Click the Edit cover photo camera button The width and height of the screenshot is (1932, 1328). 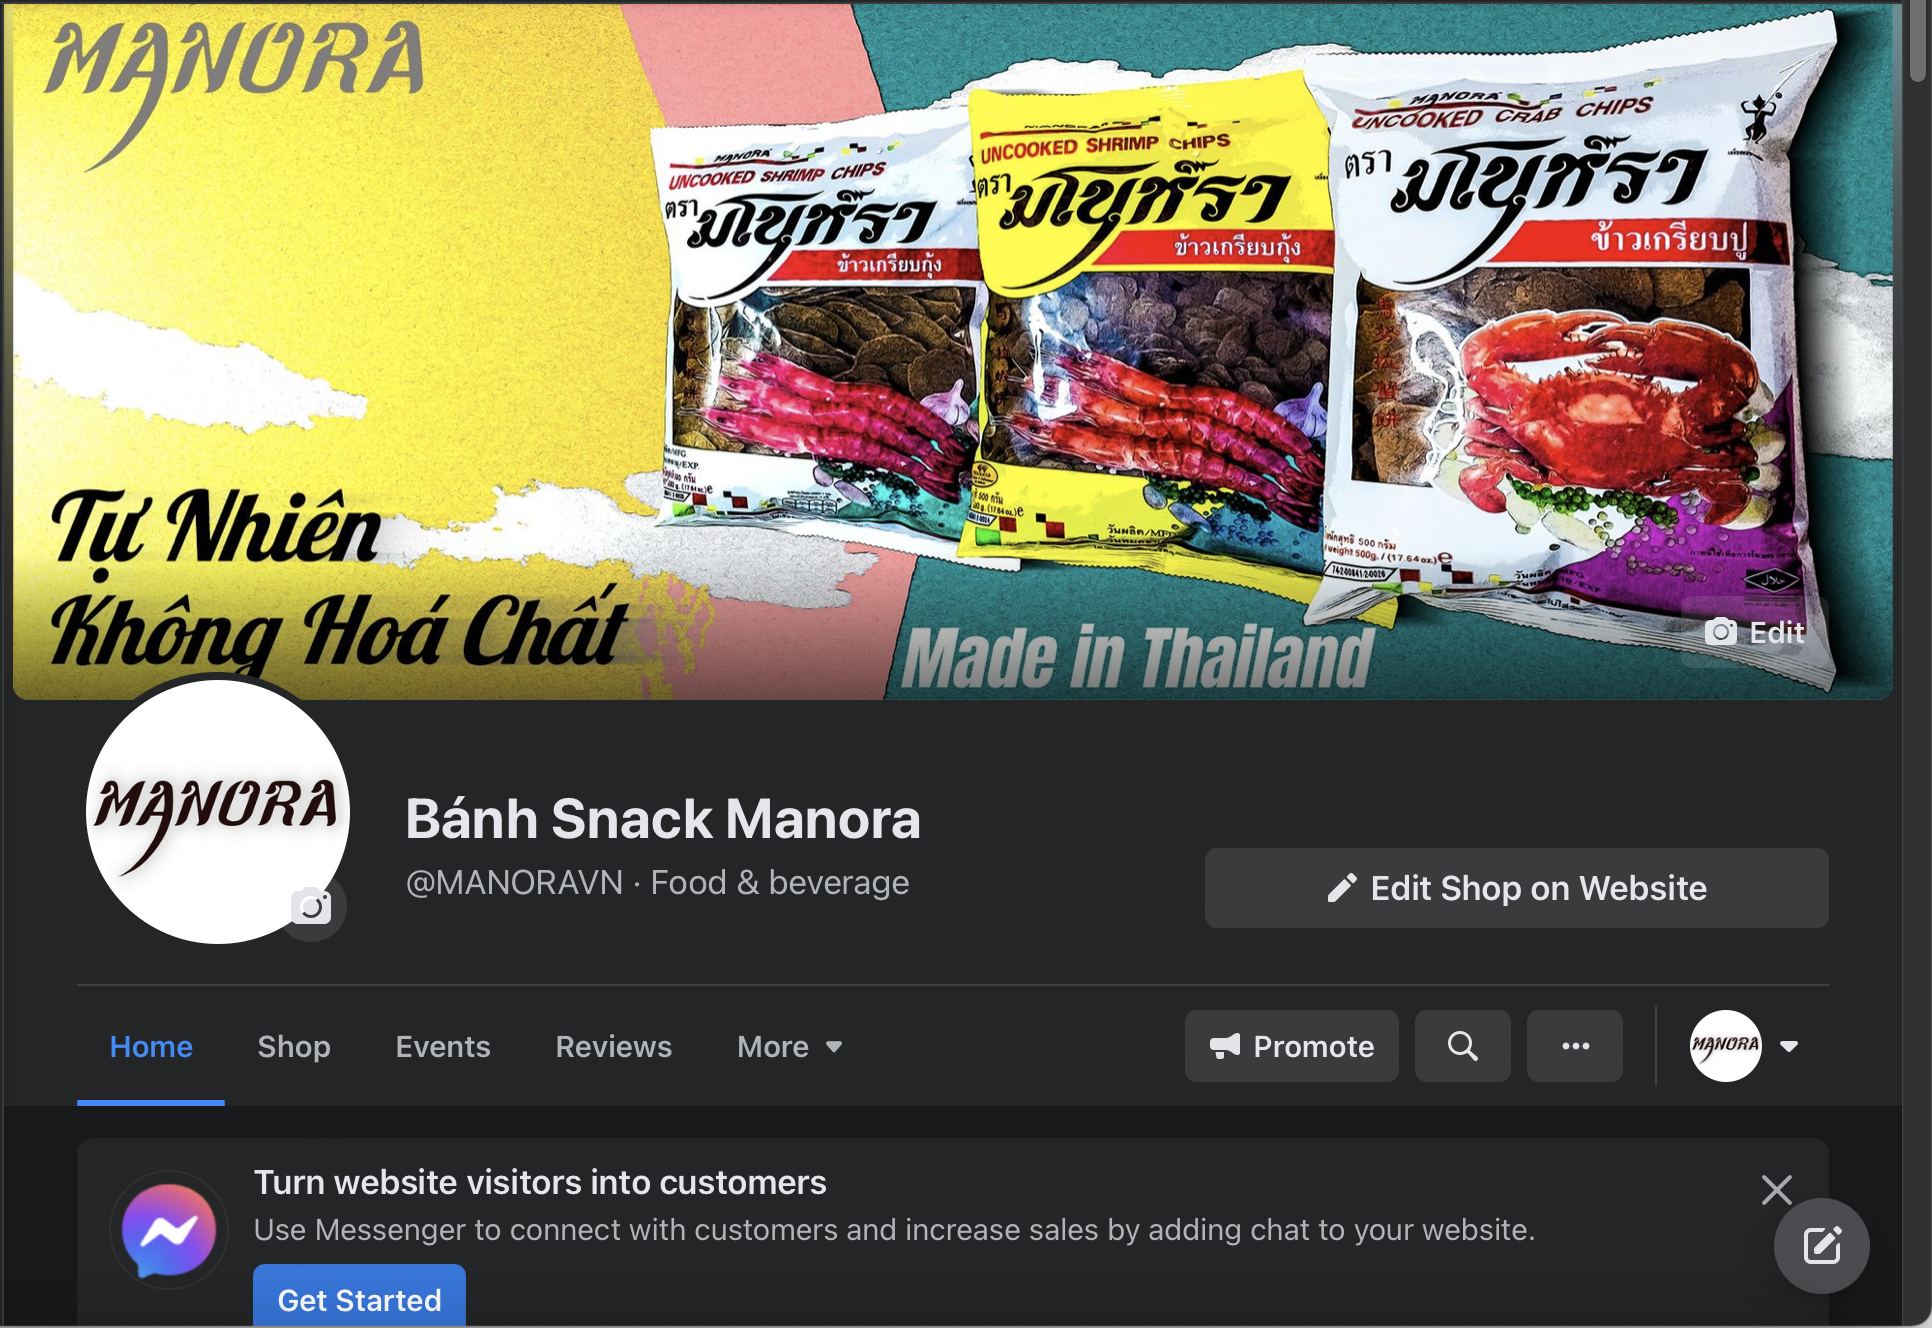pyautogui.click(x=1755, y=632)
